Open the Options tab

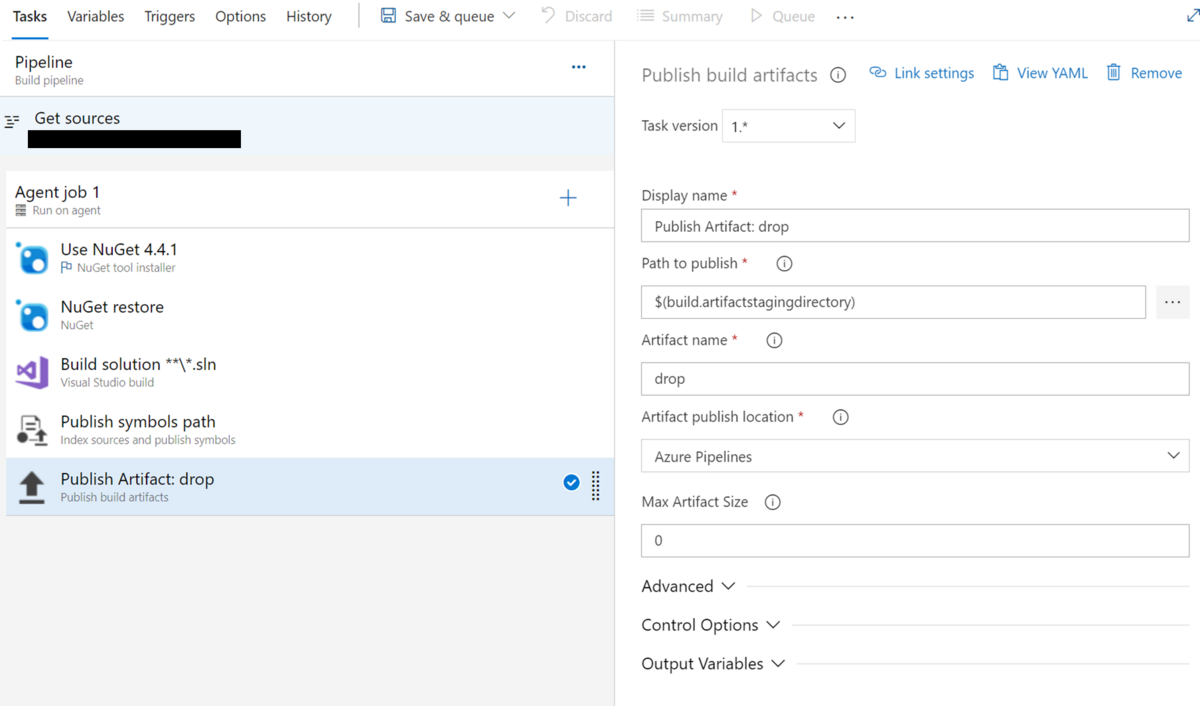tap(241, 16)
